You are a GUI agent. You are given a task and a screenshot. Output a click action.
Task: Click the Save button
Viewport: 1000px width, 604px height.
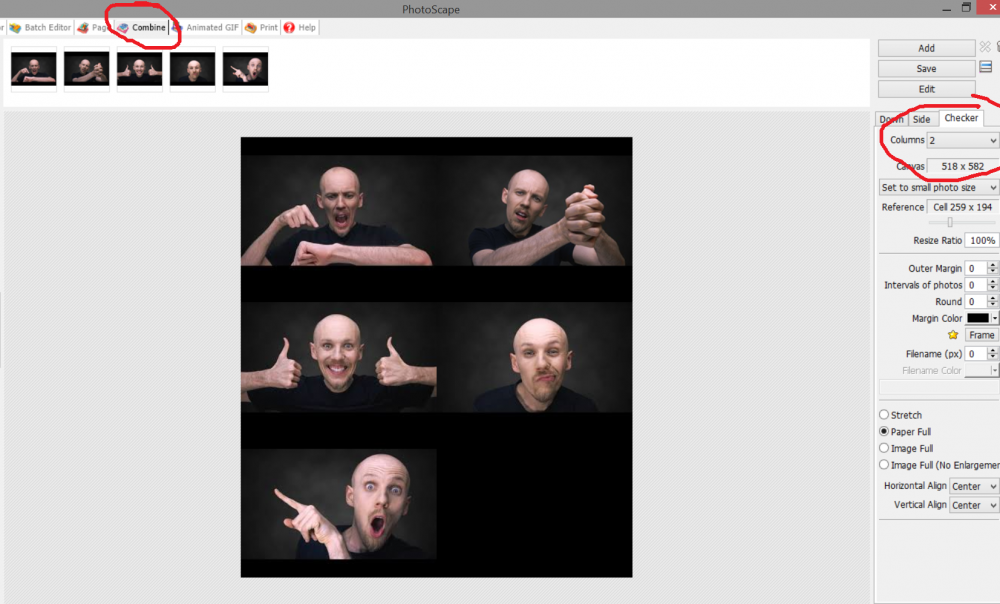click(x=926, y=69)
